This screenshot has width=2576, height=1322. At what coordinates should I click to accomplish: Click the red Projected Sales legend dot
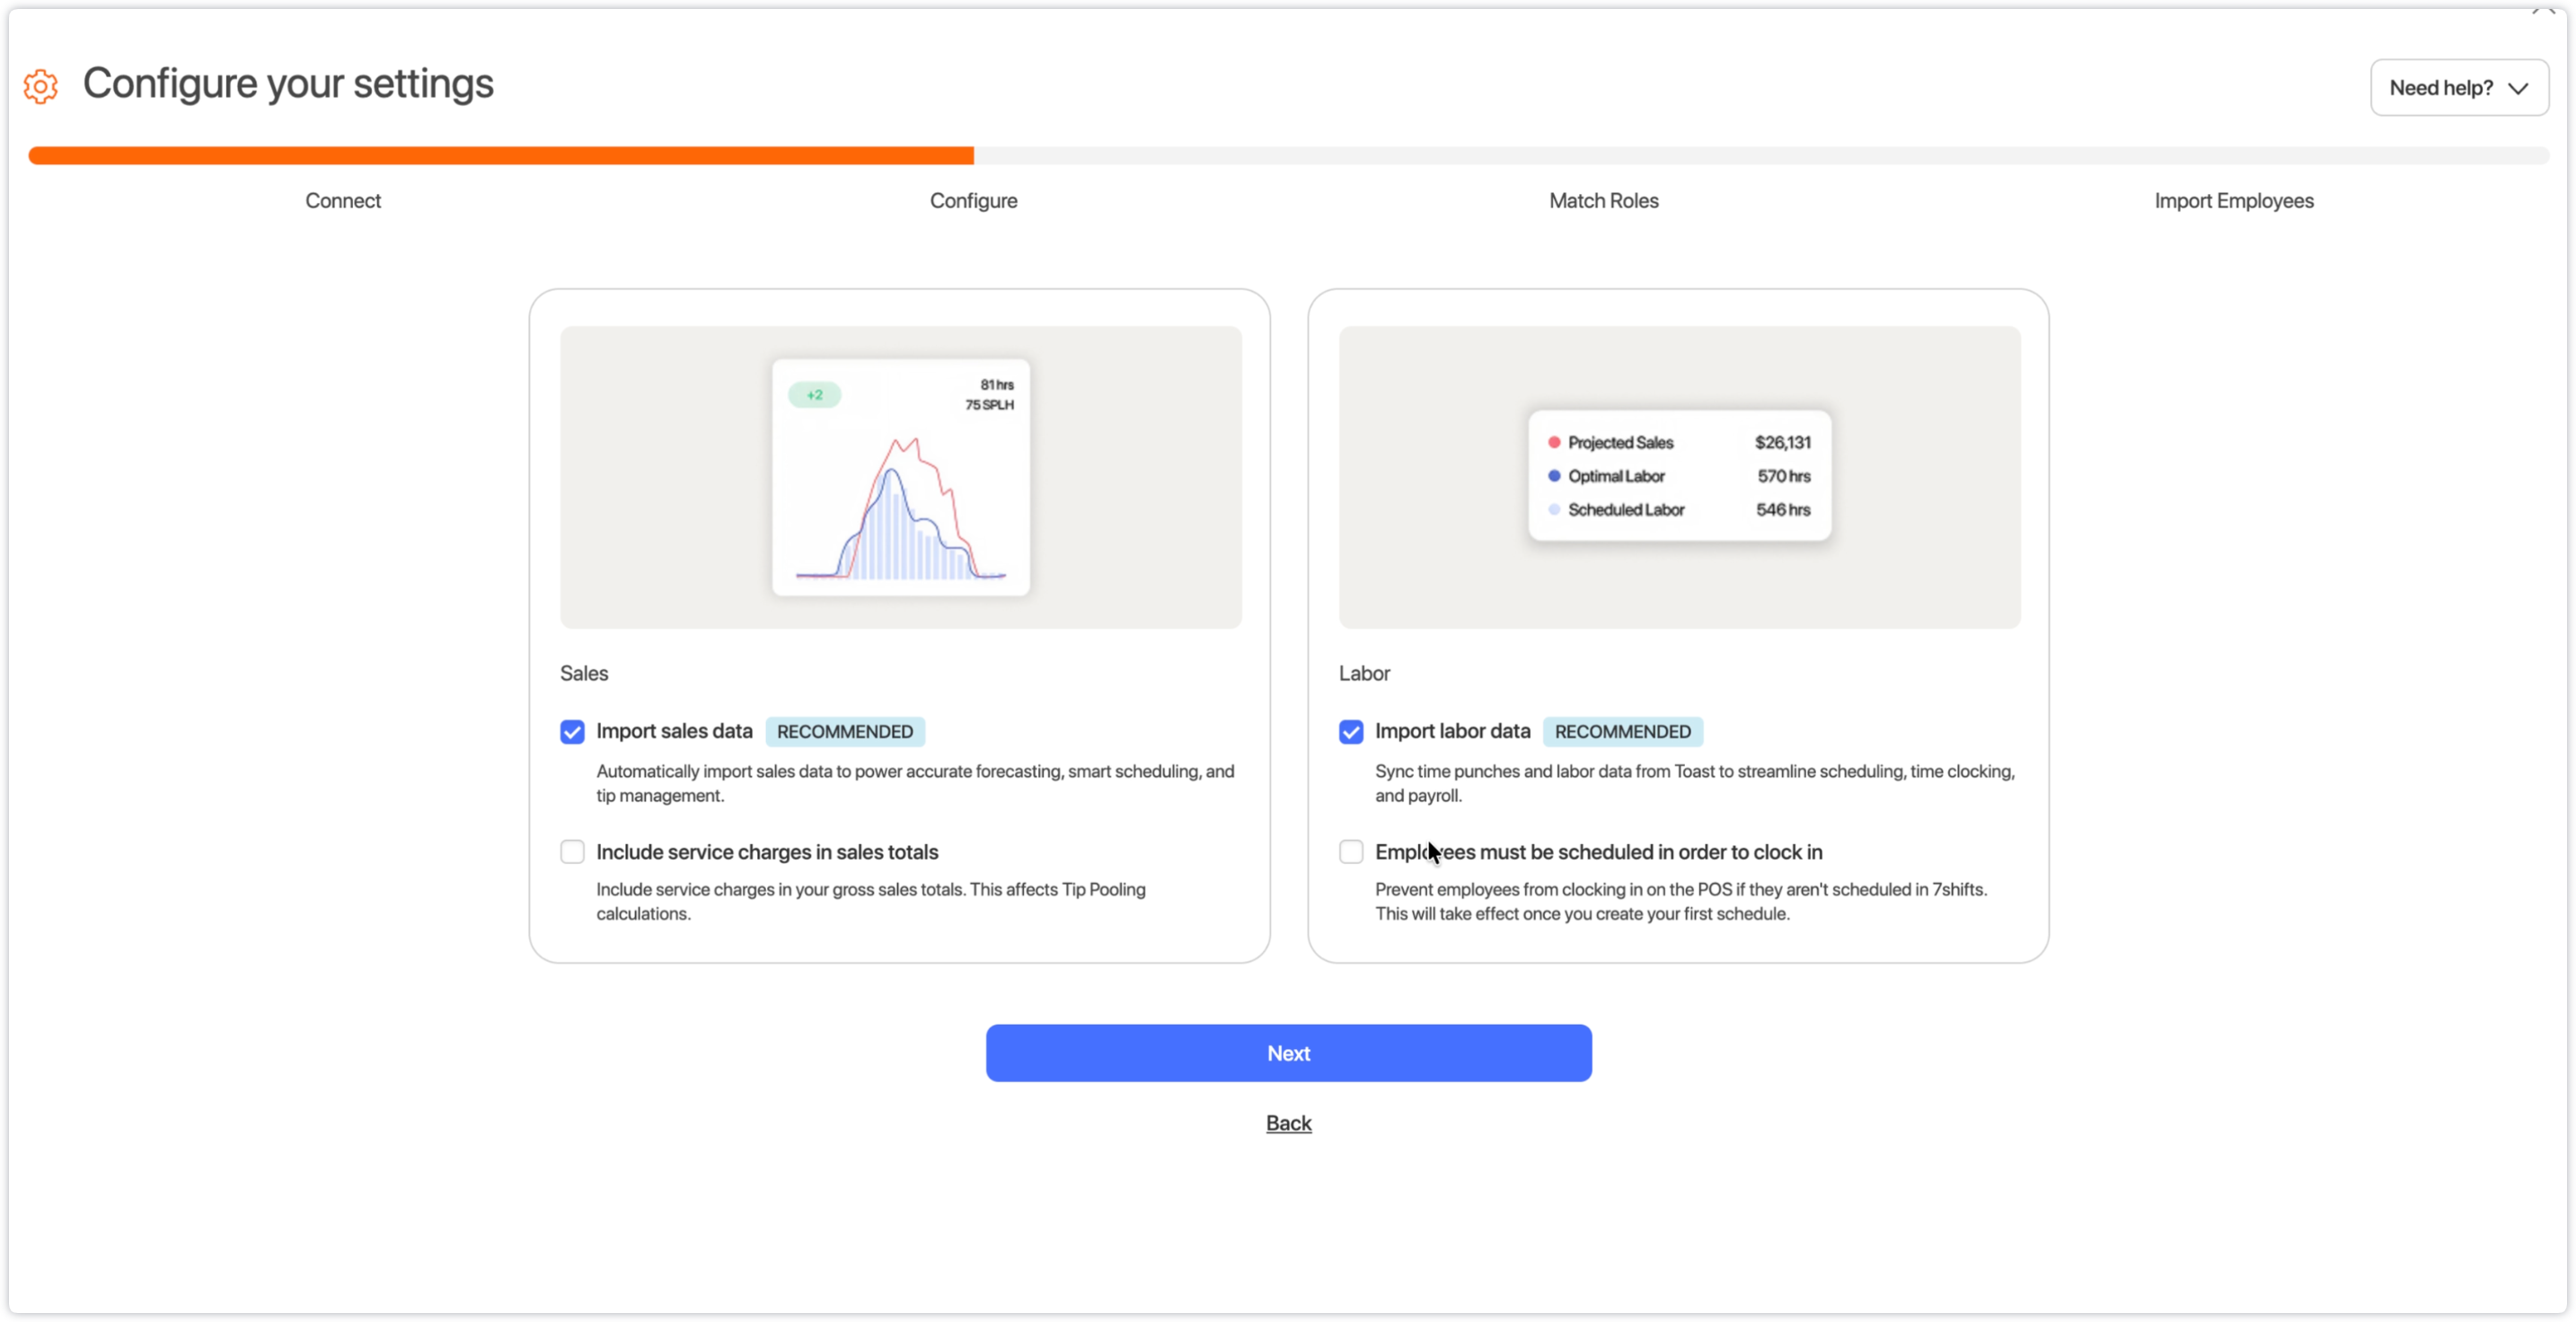click(x=1554, y=442)
